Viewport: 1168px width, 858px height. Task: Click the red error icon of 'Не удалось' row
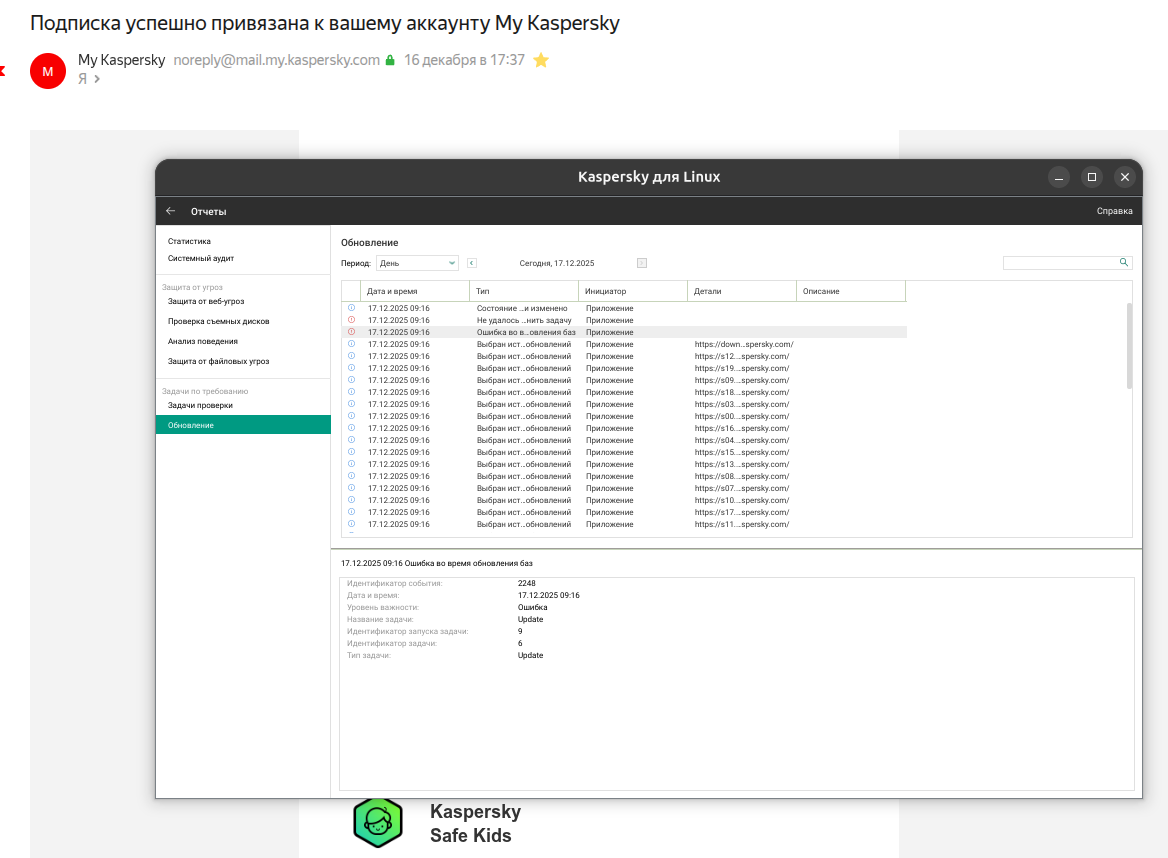351,320
